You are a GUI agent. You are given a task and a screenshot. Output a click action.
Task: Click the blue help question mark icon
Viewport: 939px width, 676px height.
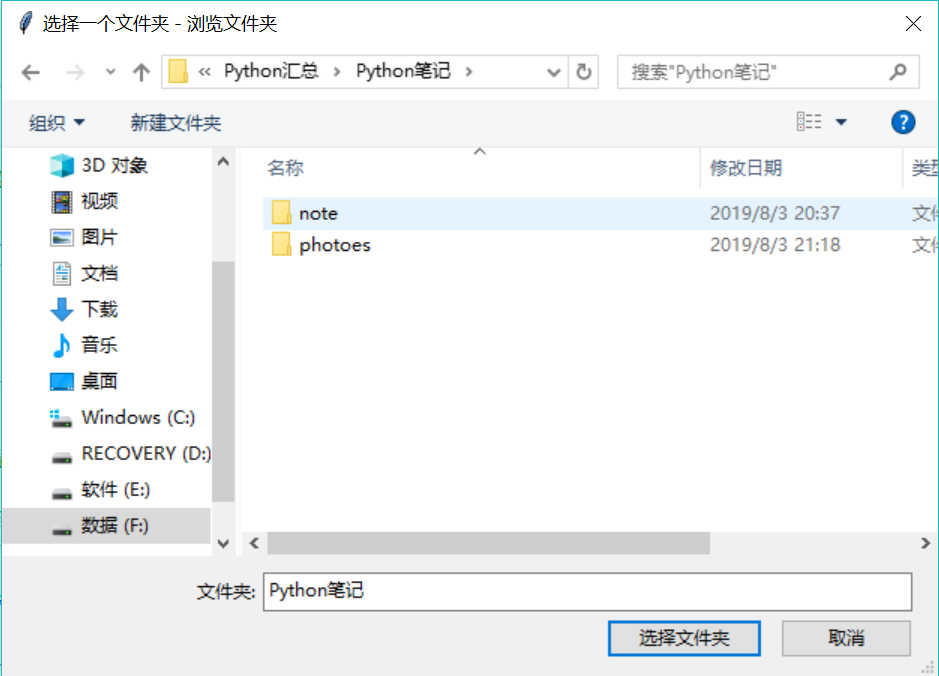[x=902, y=123]
